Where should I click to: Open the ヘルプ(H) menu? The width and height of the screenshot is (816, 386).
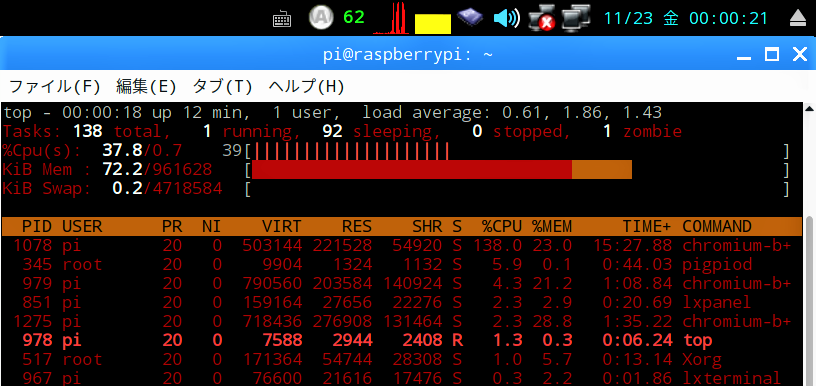pyautogui.click(x=306, y=86)
